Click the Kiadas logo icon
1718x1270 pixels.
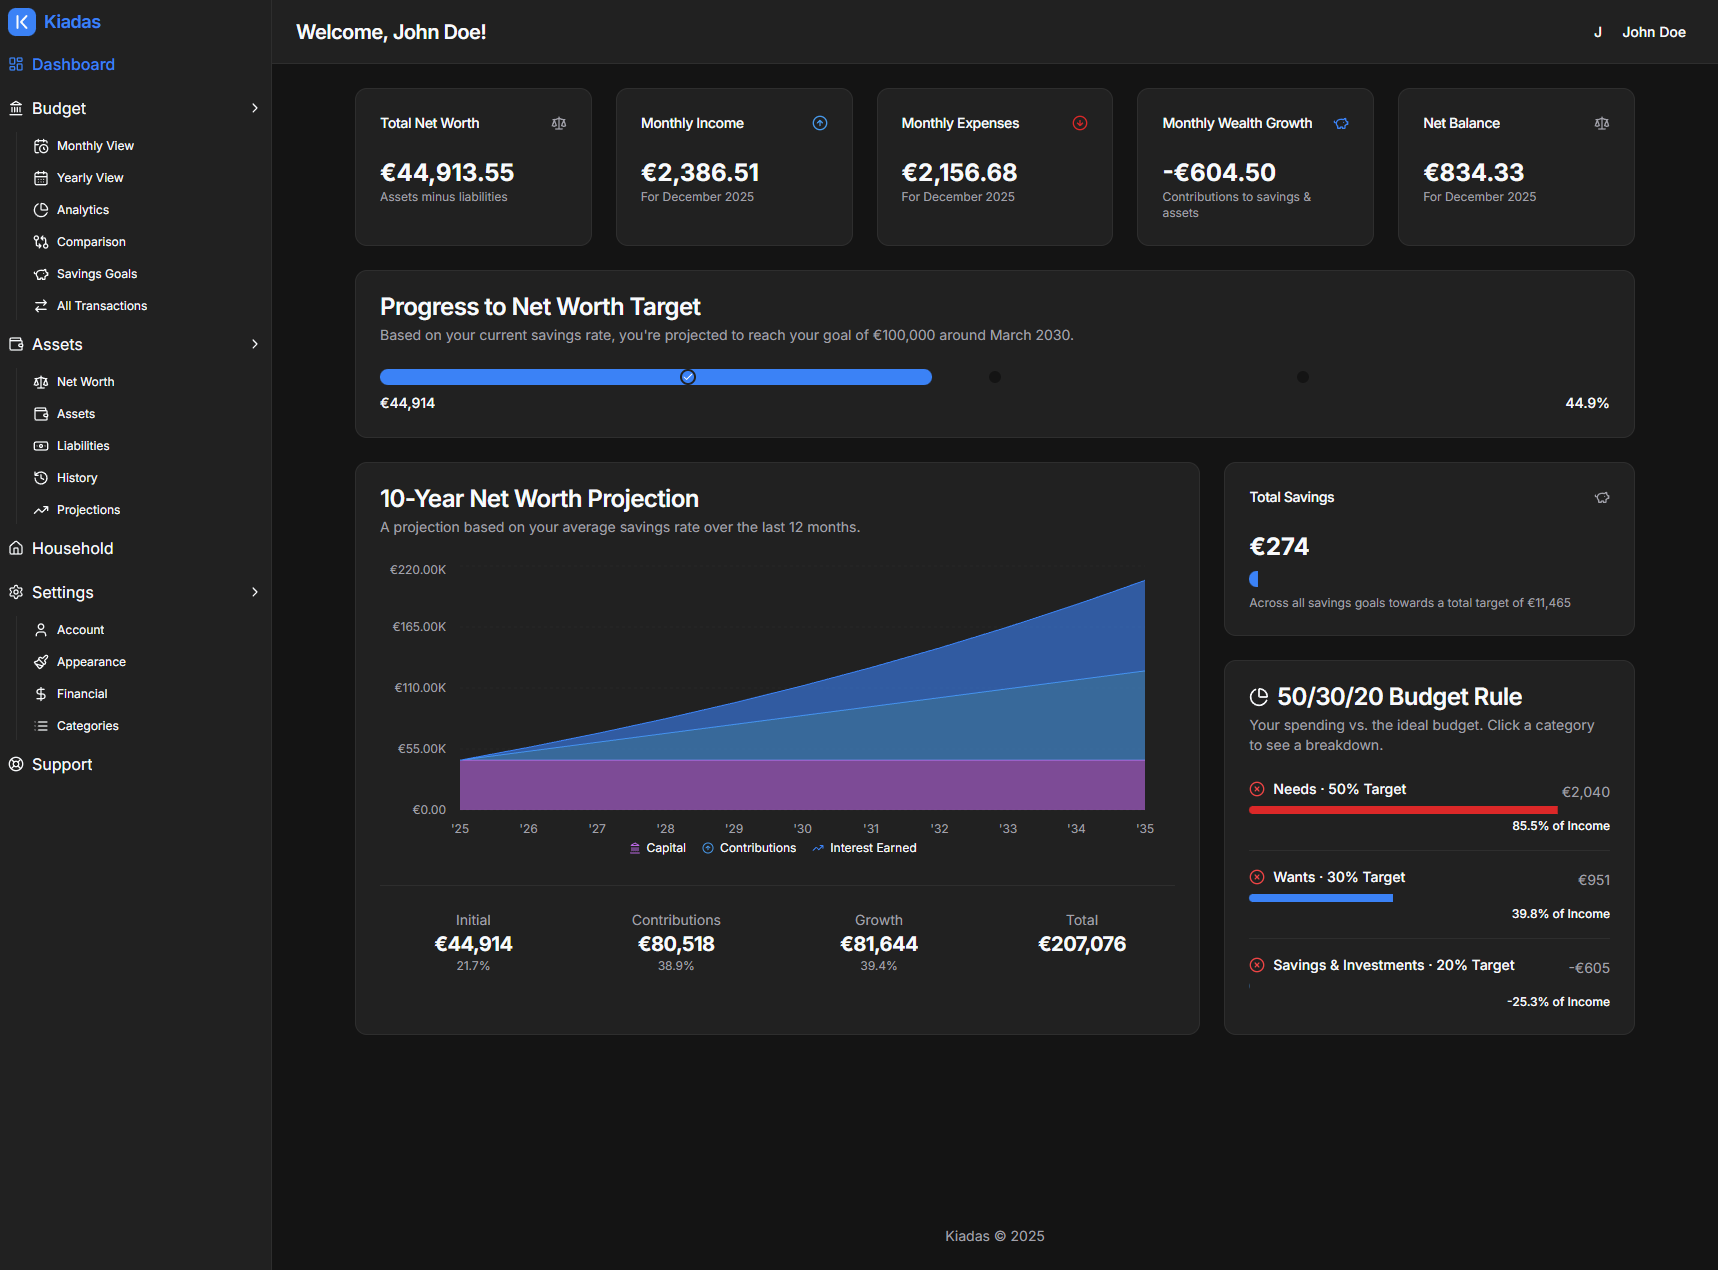point(22,22)
